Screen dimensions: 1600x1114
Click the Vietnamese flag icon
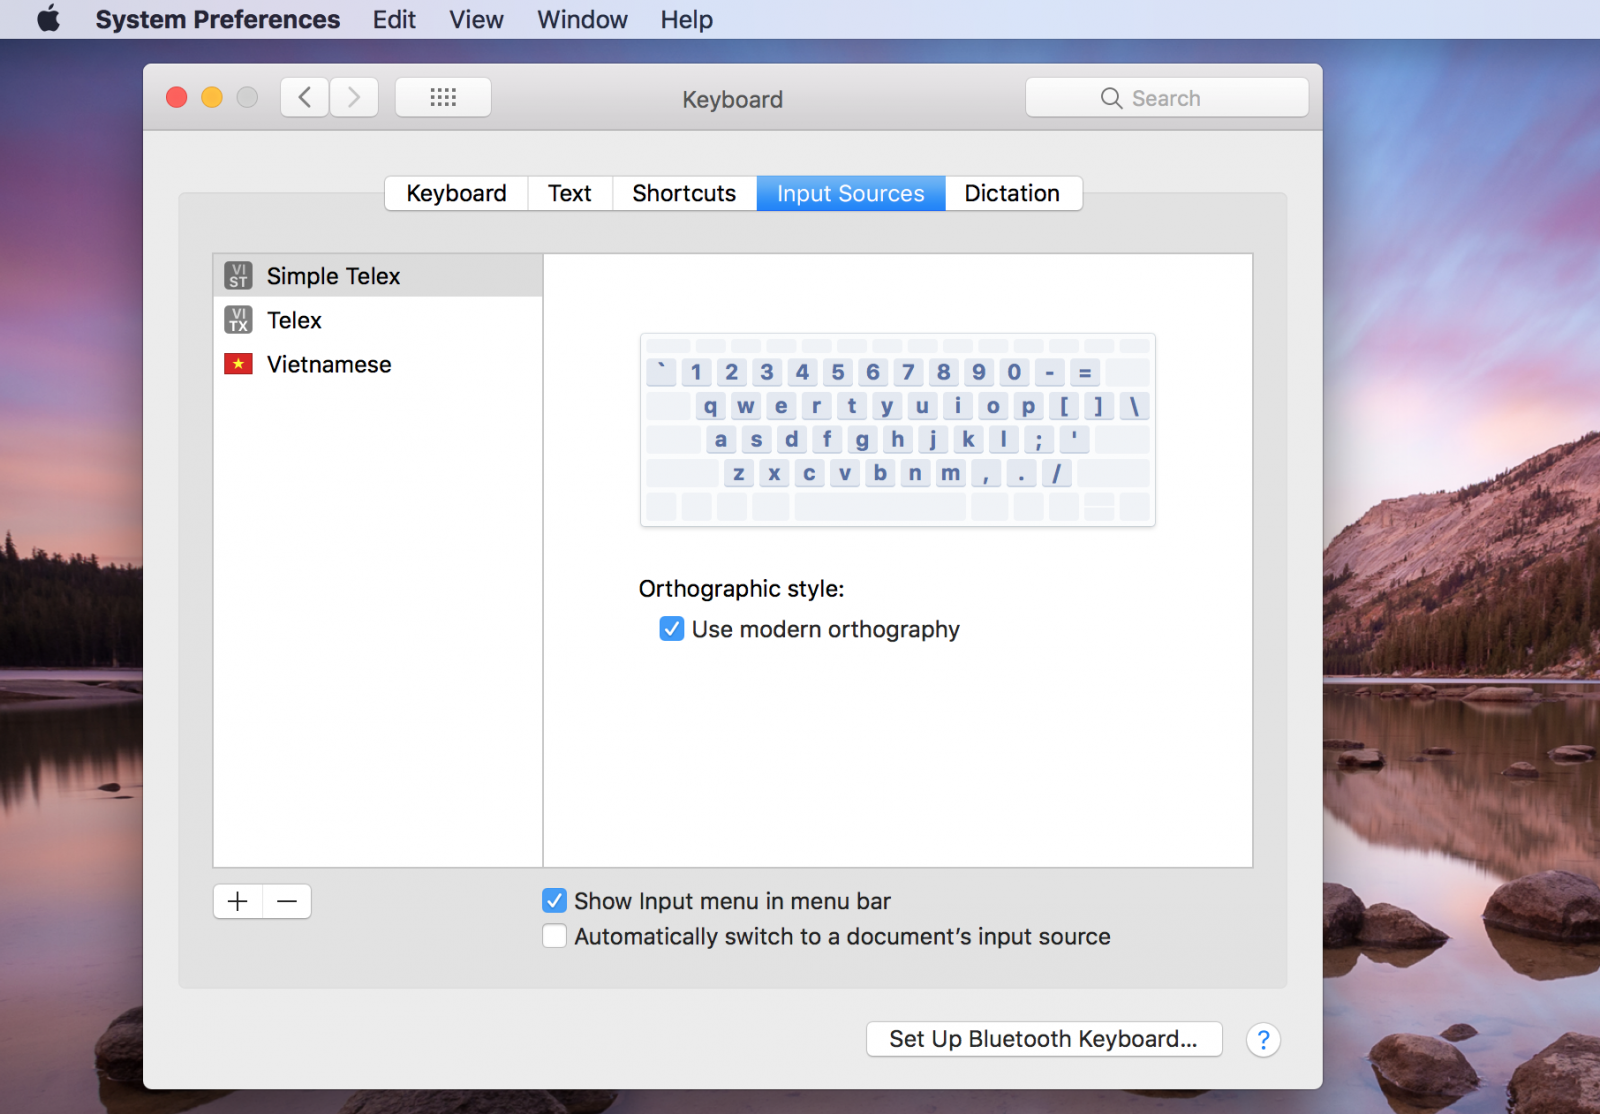click(x=238, y=364)
